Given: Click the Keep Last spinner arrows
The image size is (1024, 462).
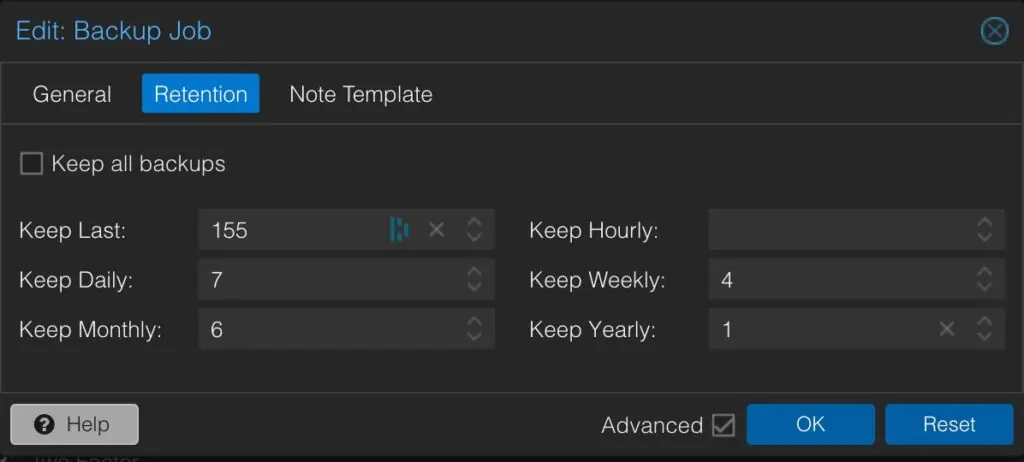Looking at the screenshot, I should 475,229.
